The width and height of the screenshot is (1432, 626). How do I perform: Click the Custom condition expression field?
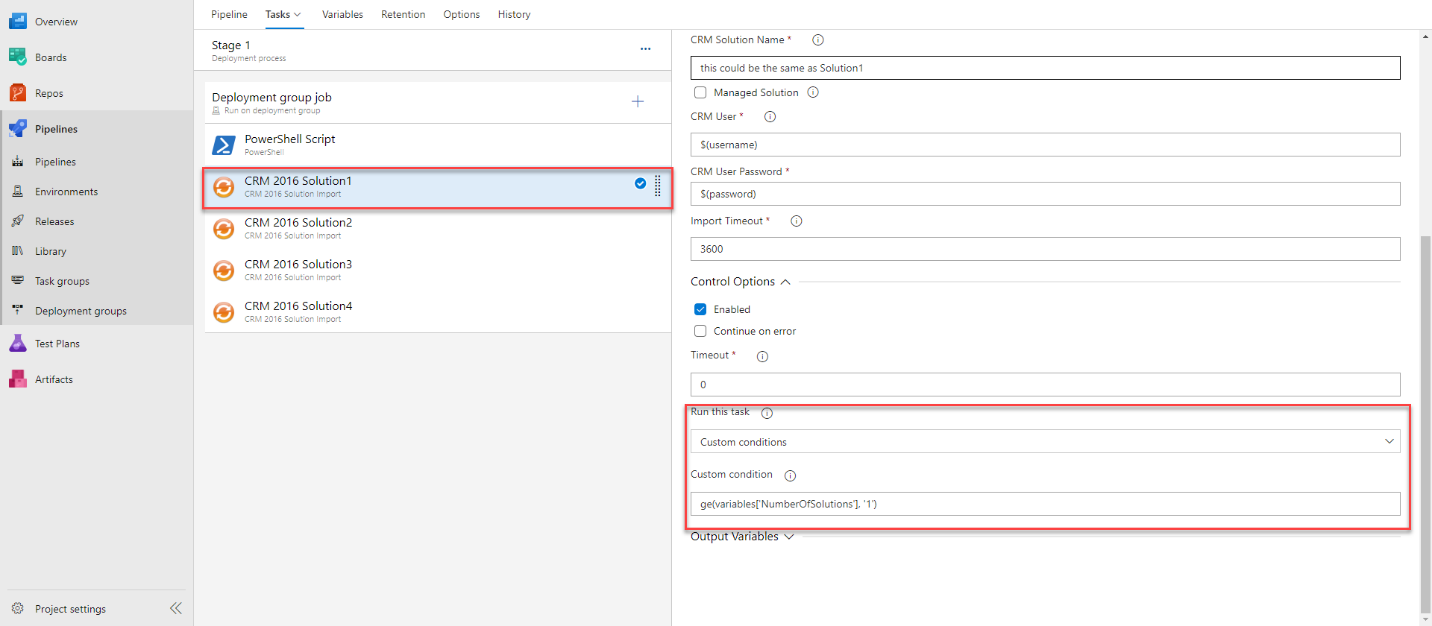(1045, 503)
